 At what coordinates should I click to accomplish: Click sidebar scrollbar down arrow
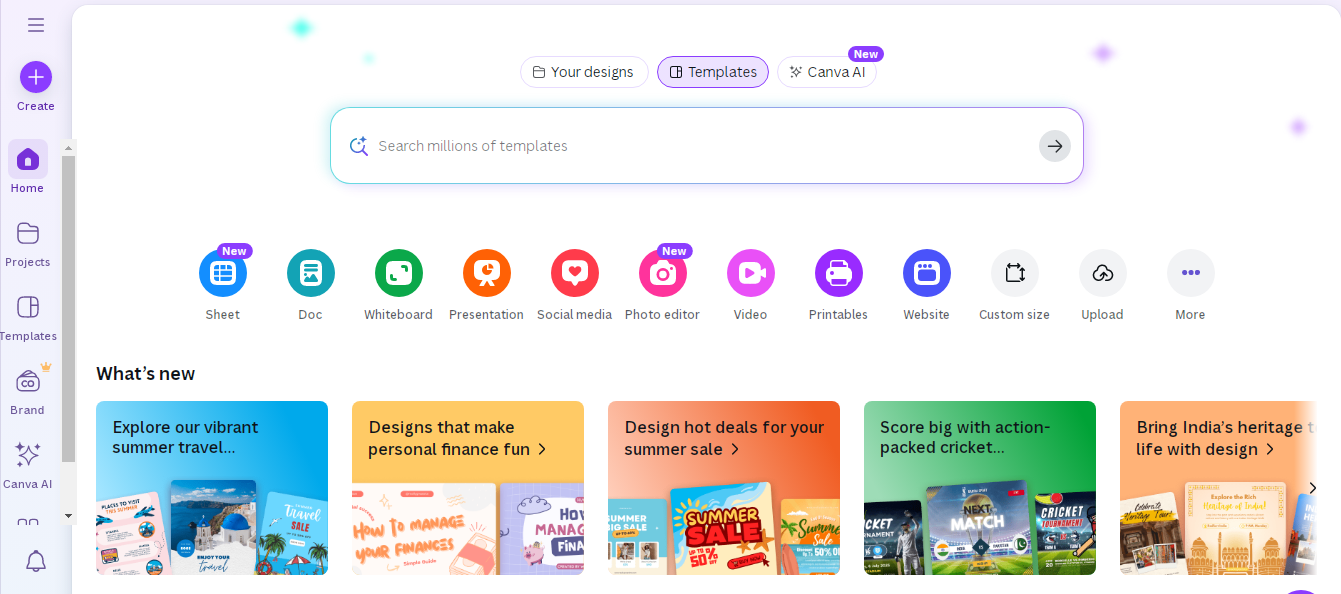69,516
